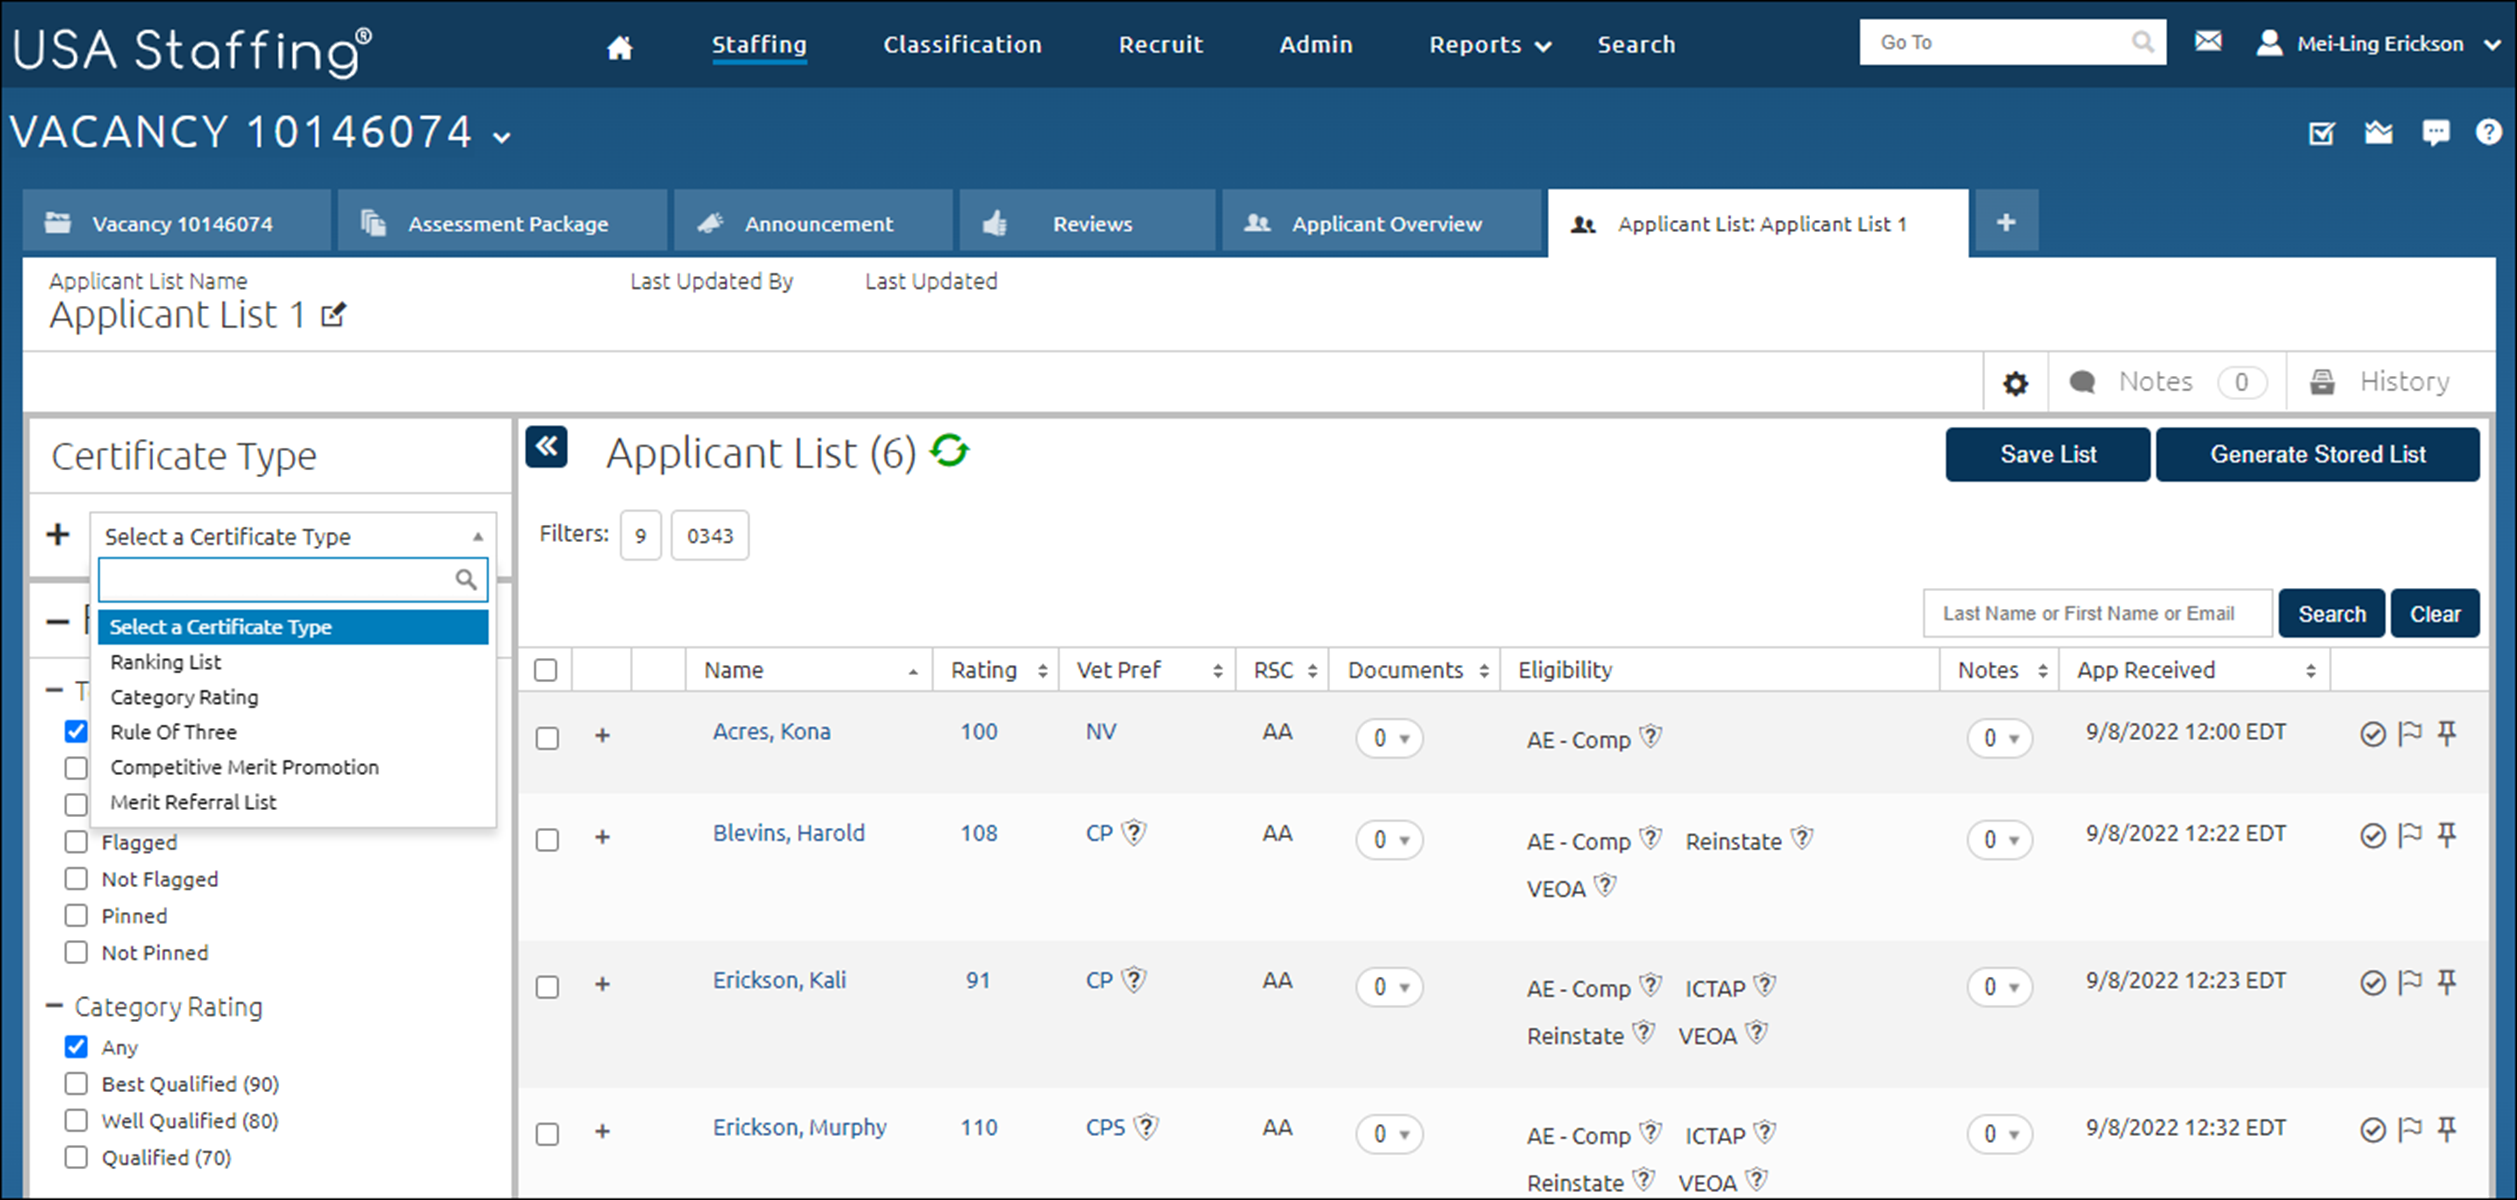The height and width of the screenshot is (1200, 2517).
Task: Open the Vacancy 10146074 title dropdown
Action: click(x=502, y=138)
